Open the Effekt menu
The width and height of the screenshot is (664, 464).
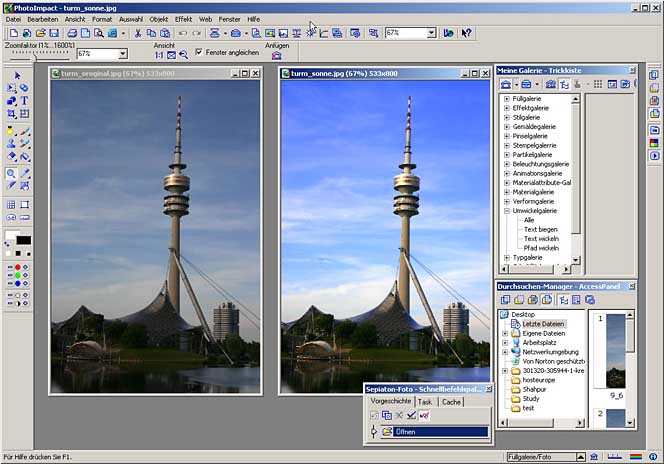coord(183,19)
